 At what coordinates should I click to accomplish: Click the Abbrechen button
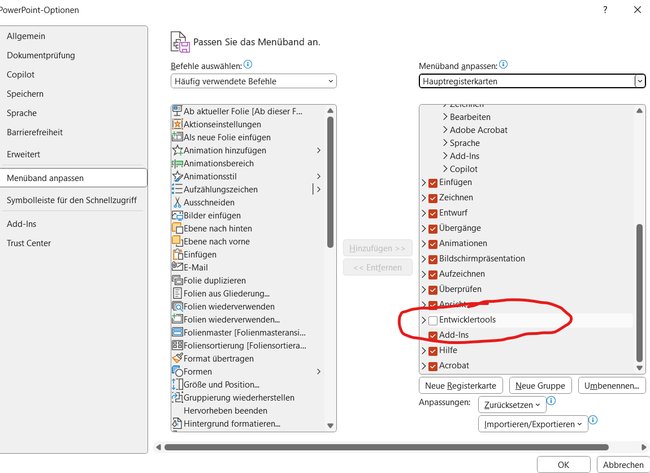point(623,465)
